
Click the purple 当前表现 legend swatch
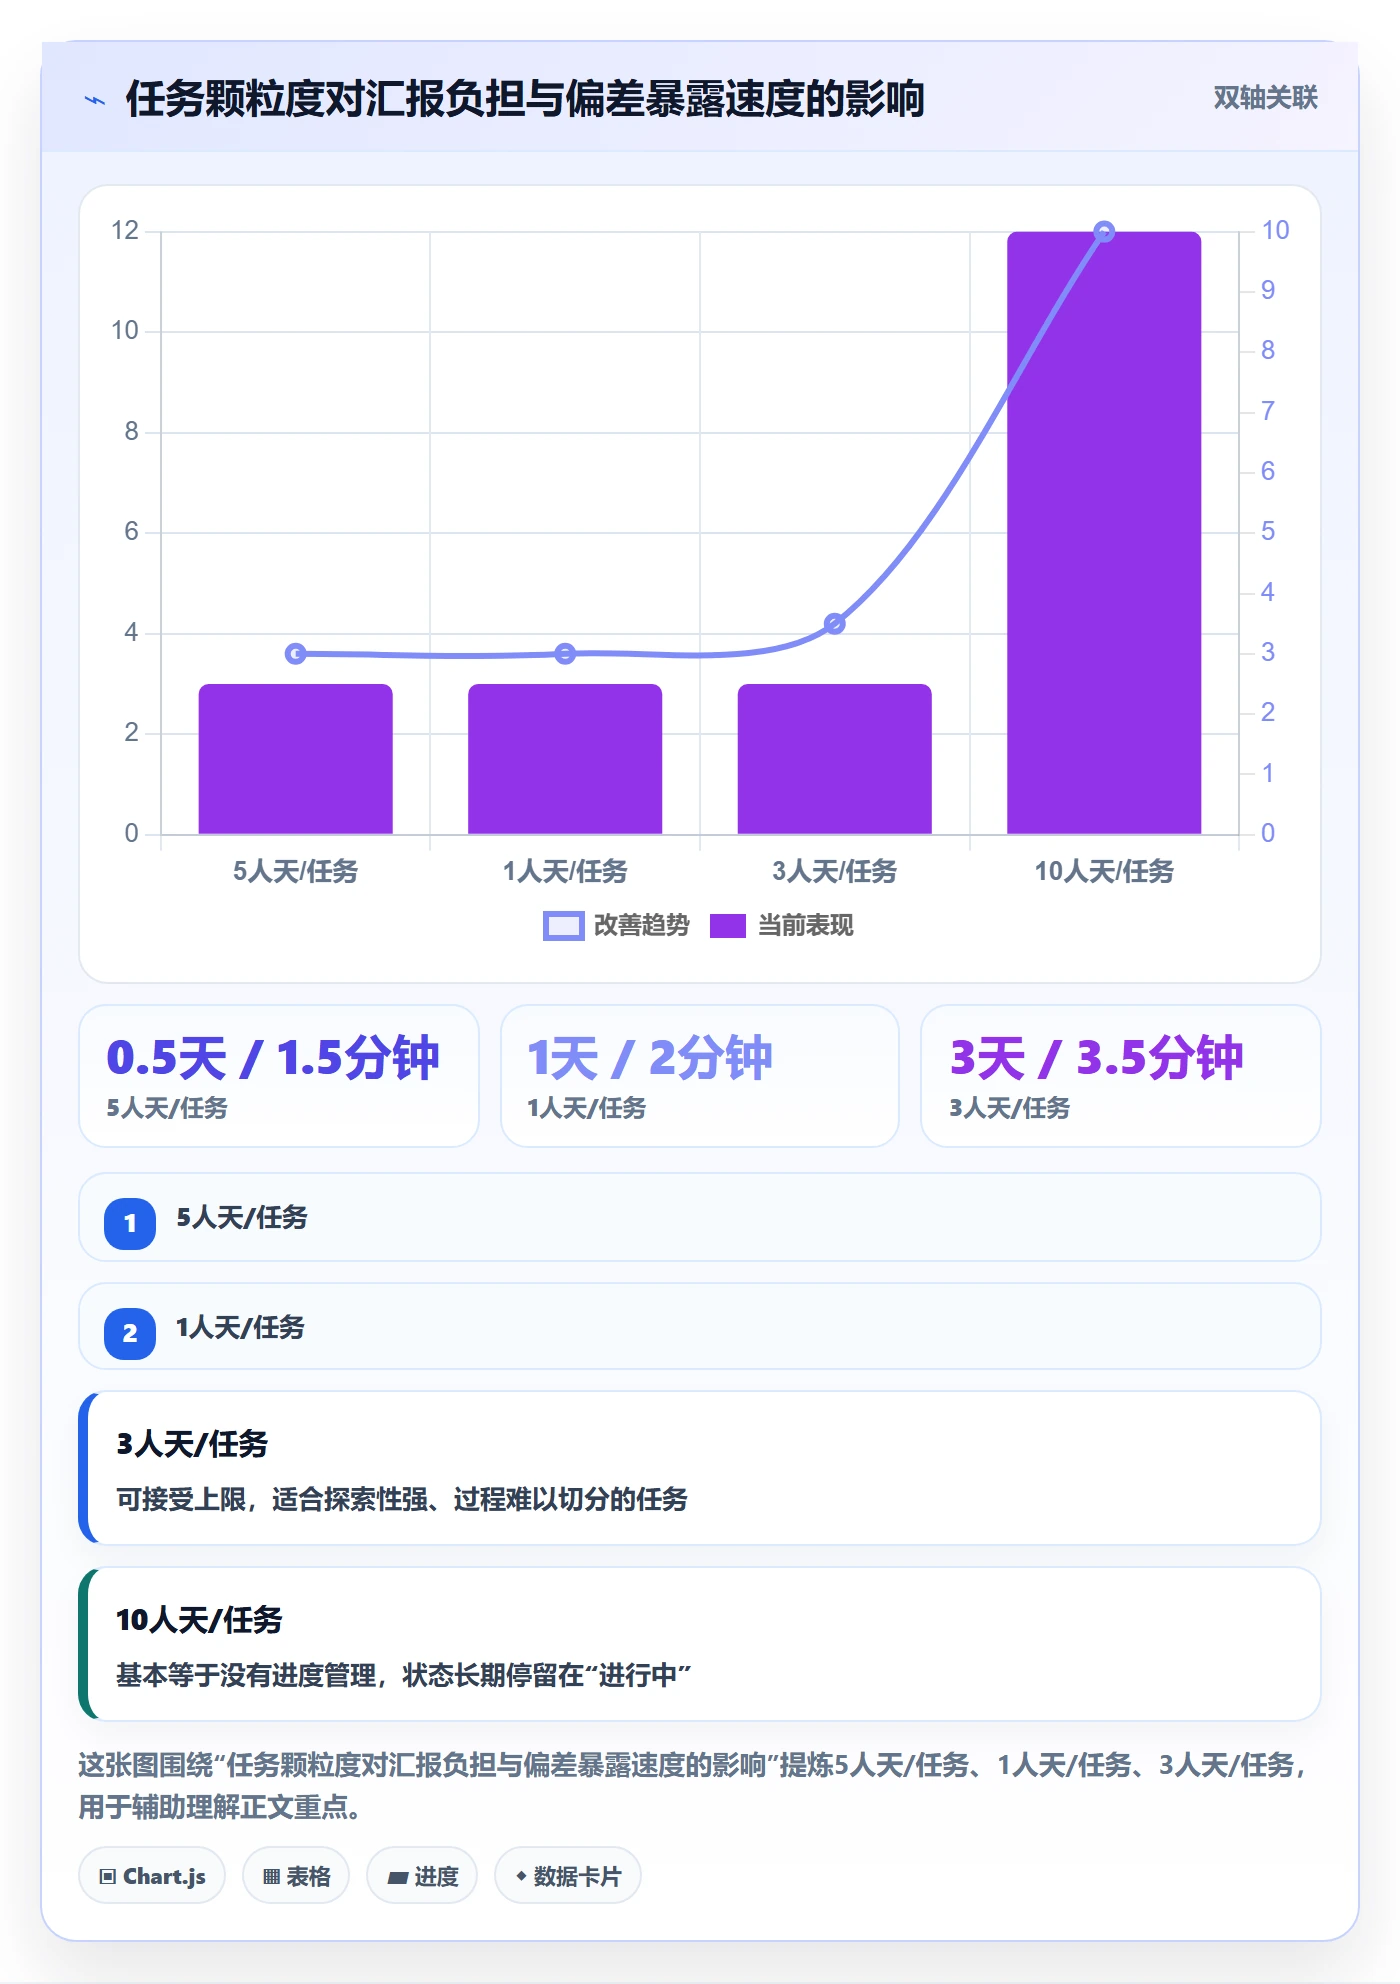(x=728, y=926)
